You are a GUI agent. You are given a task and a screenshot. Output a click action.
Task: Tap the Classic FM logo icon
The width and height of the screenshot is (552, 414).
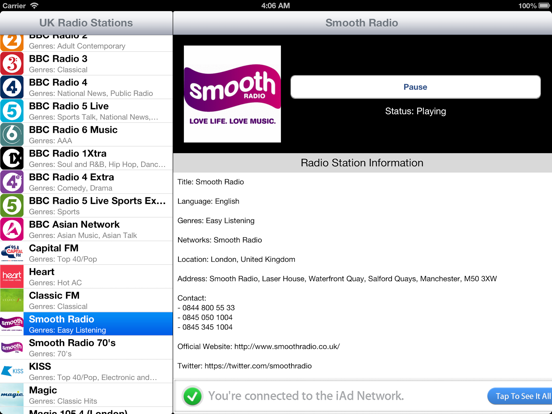pos(12,300)
